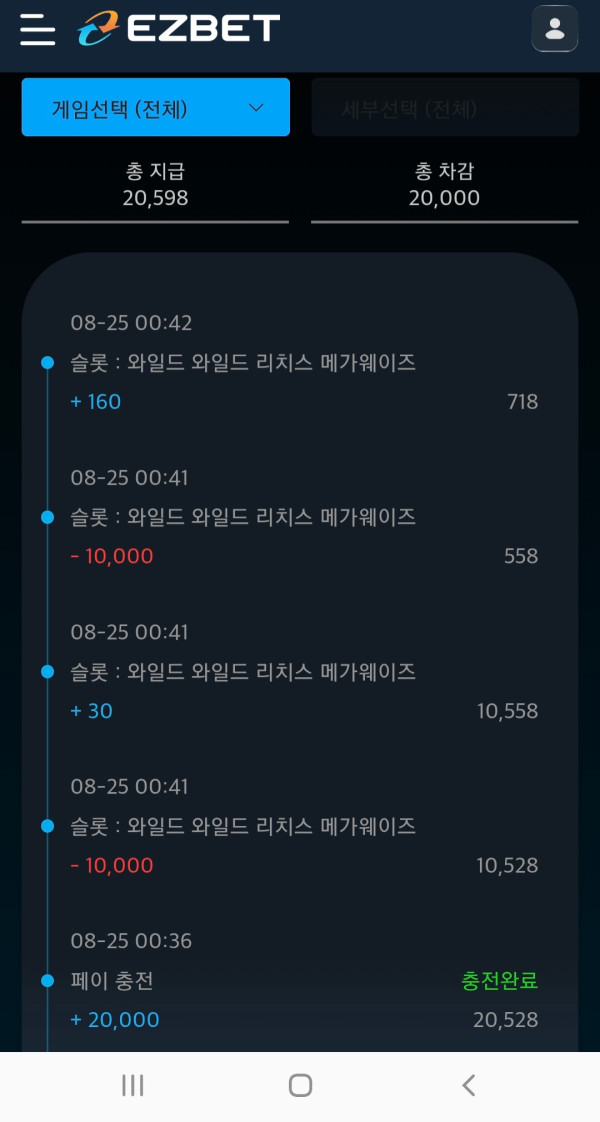Select the 총 지급 20,598 tab
Screen dimensions: 600x1122
155,186
